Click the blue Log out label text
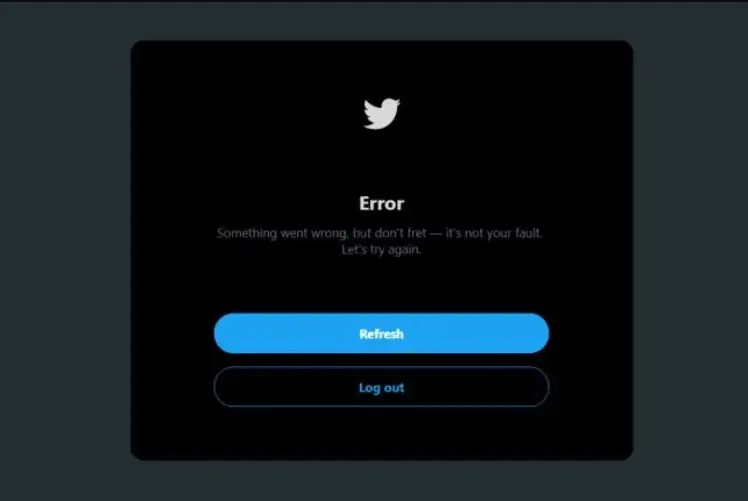This screenshot has height=501, width=748. coord(381,388)
